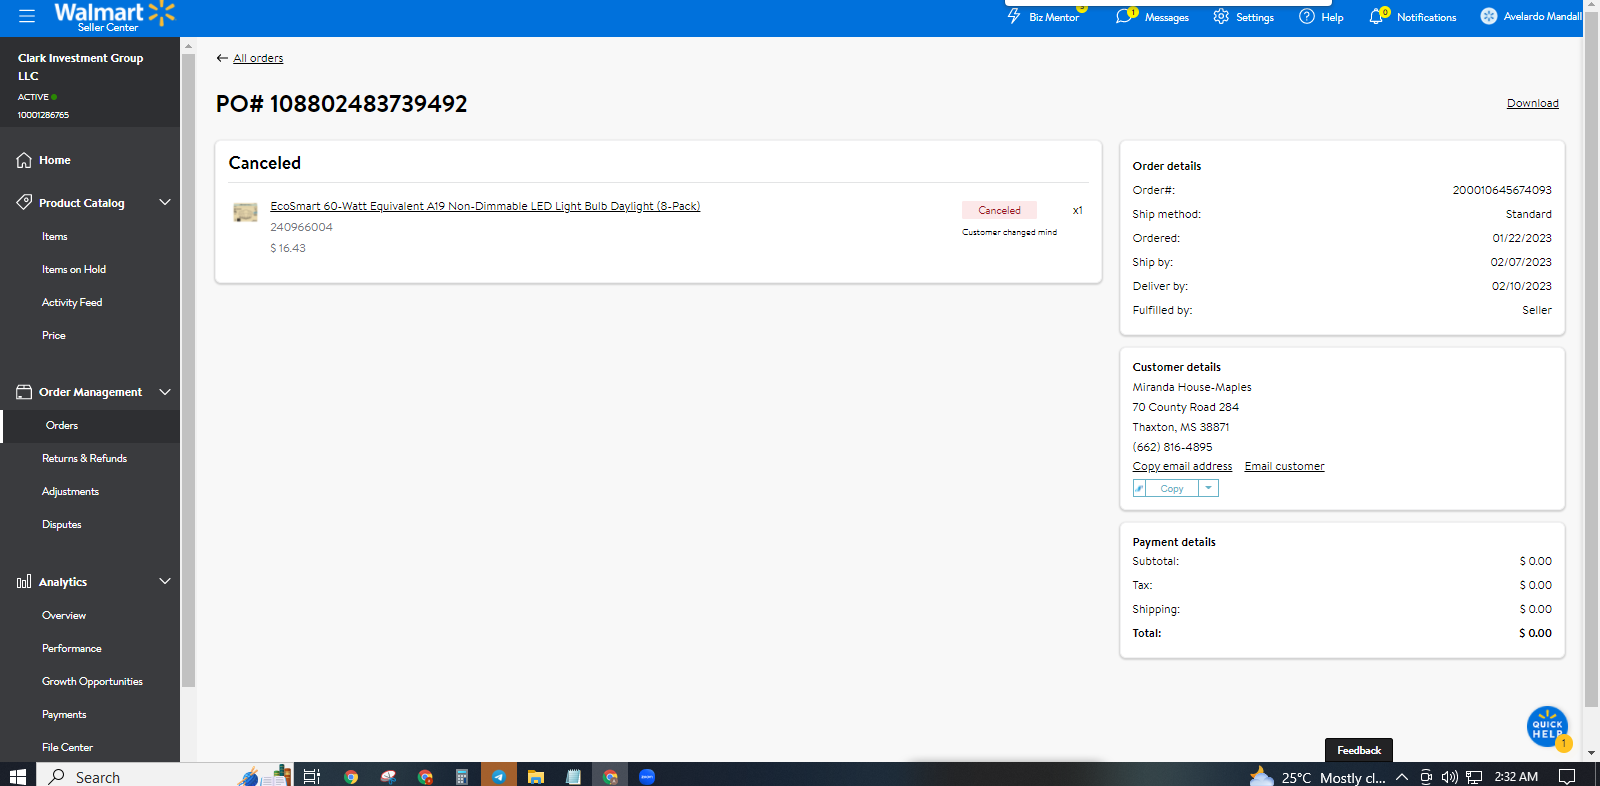Open the hamburger navigation menu
This screenshot has width=1600, height=786.
click(x=27, y=16)
